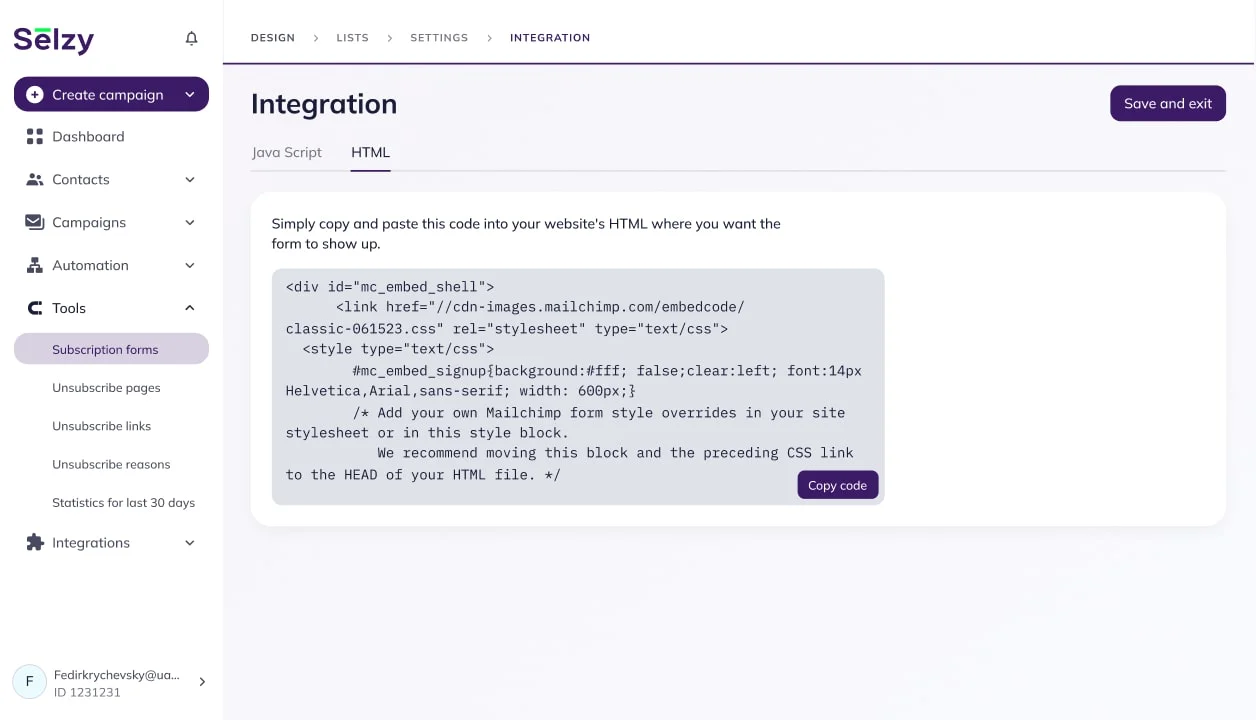Screen dimensions: 1256x720
Task: Select the HTML tab
Action: coord(370,153)
